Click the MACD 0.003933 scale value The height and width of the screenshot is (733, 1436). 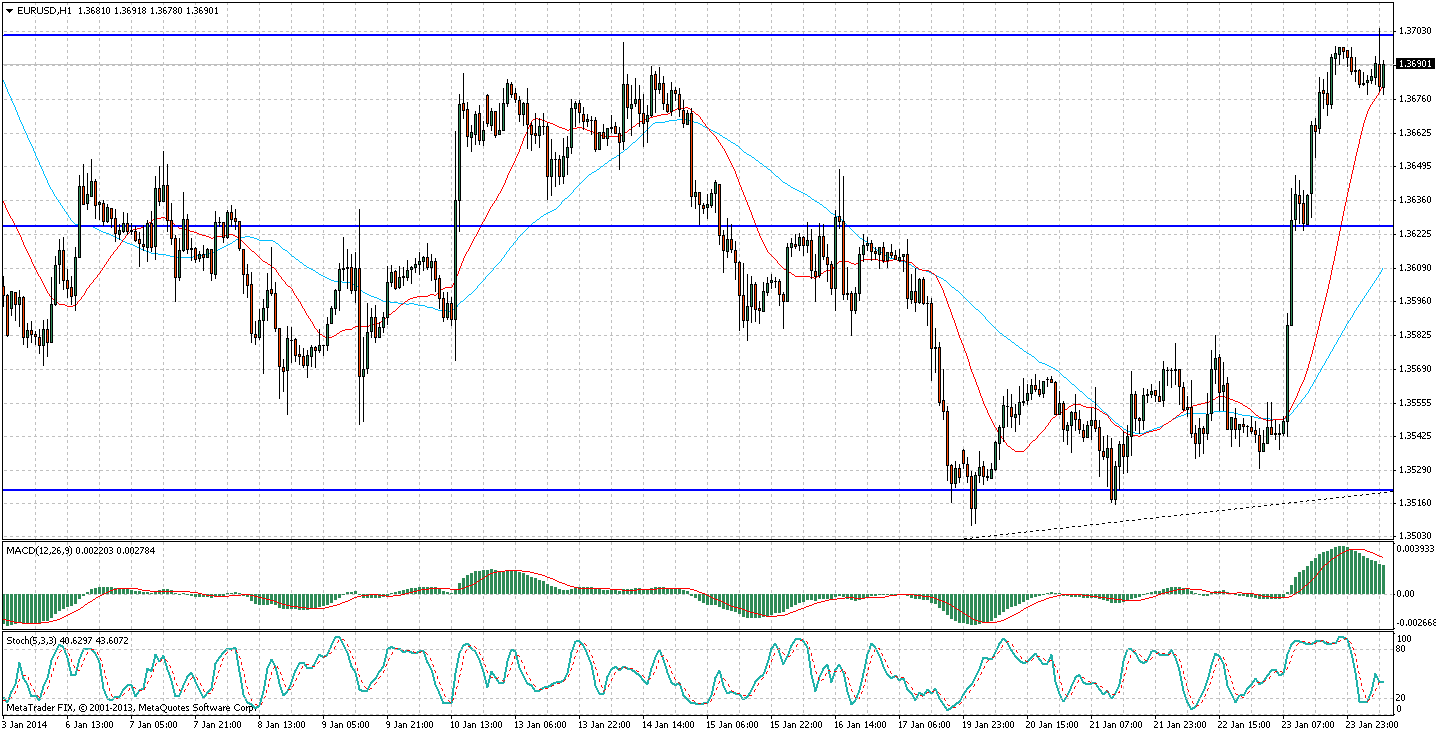1415,549
